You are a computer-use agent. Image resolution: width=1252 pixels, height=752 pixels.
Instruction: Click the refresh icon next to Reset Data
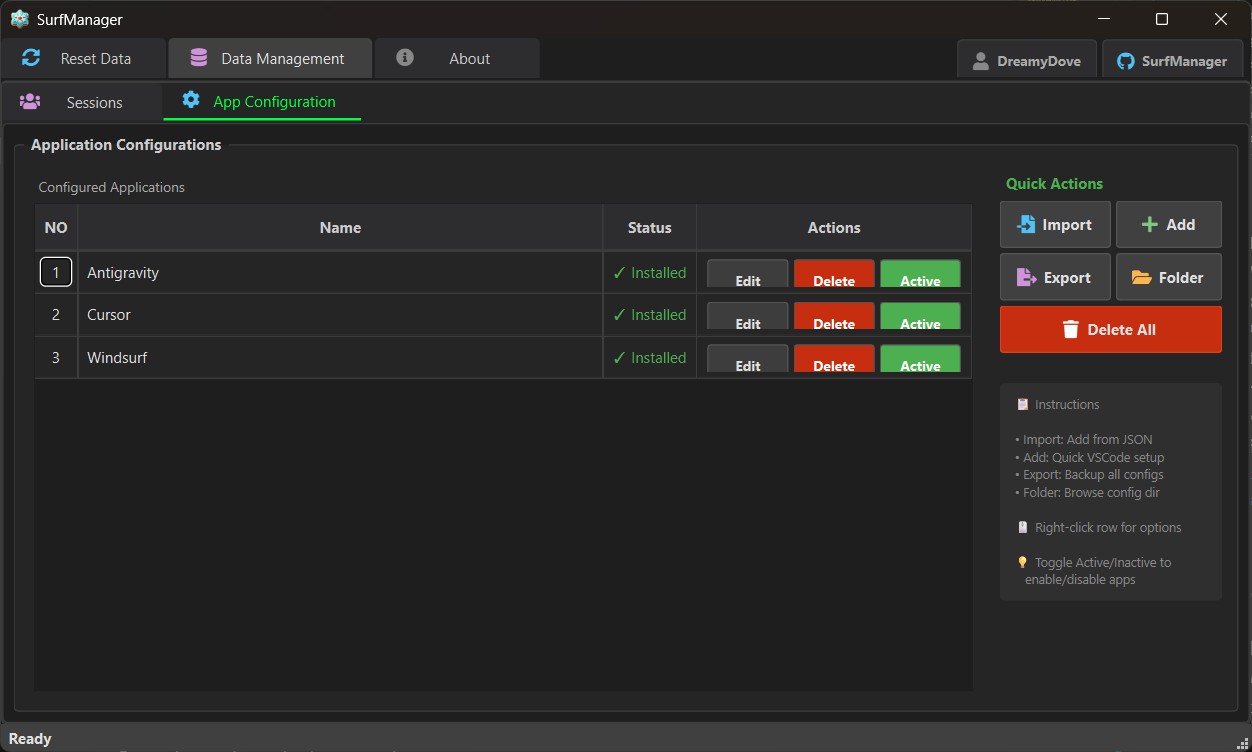pos(31,58)
